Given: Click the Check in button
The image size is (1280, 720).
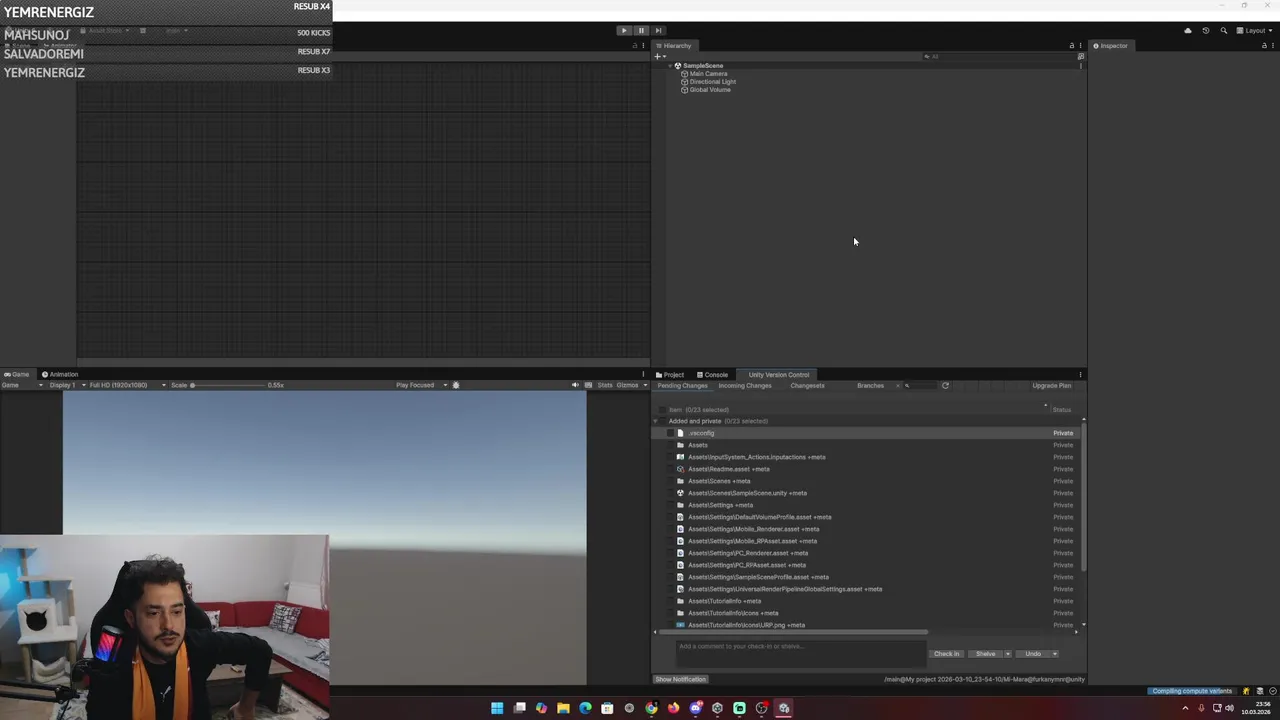Looking at the screenshot, I should 946,654.
